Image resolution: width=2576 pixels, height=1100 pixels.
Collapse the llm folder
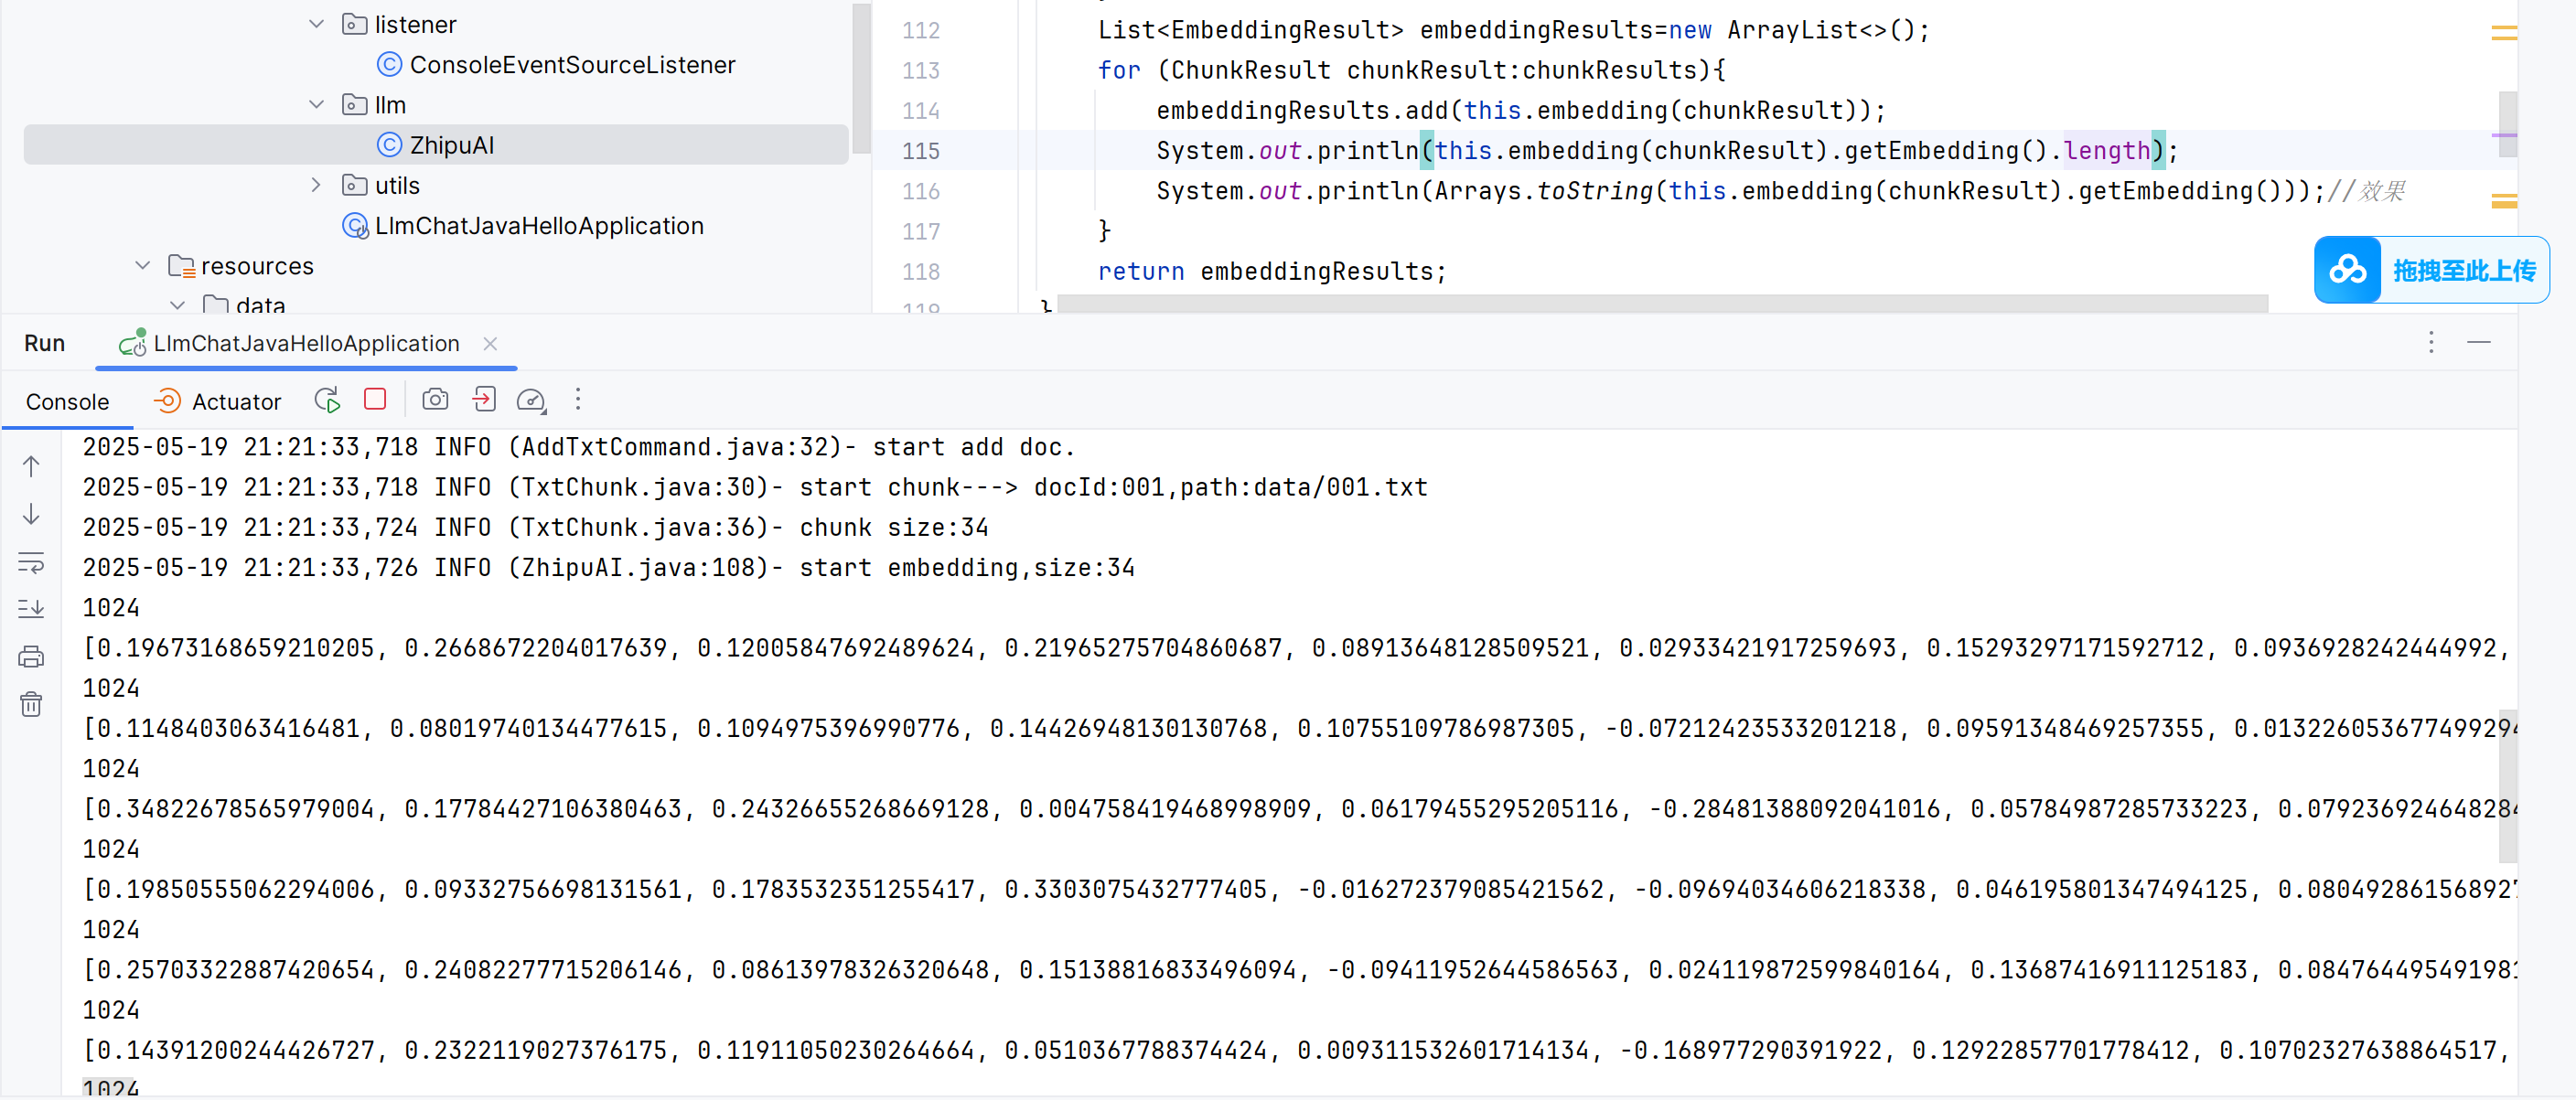(316, 104)
